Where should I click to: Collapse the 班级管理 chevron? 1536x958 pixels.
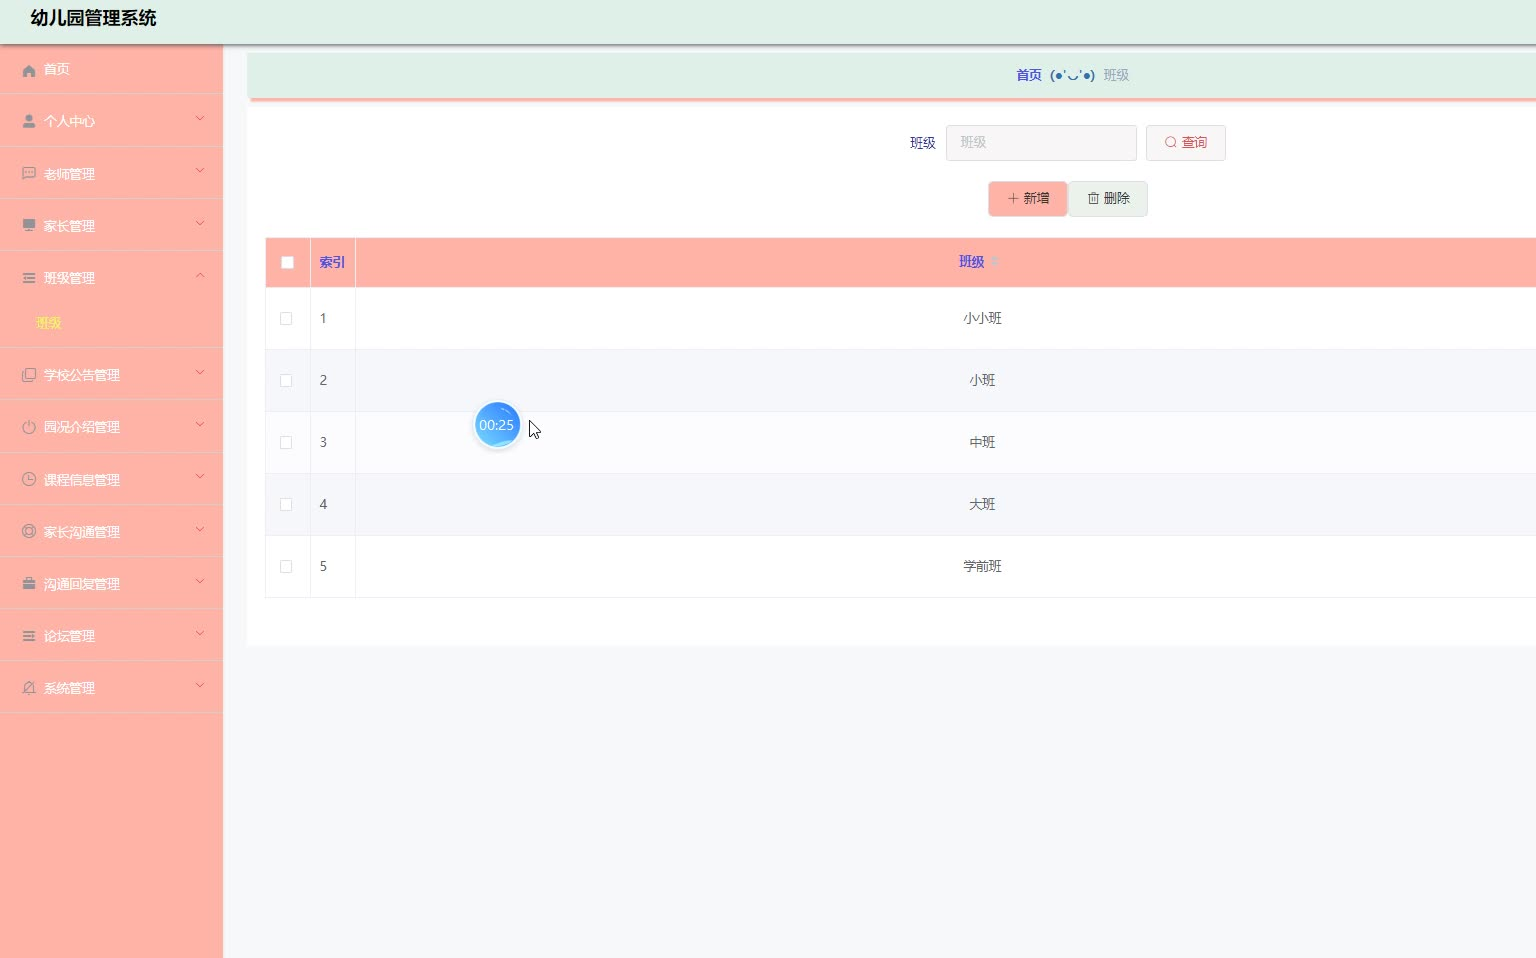(200, 275)
